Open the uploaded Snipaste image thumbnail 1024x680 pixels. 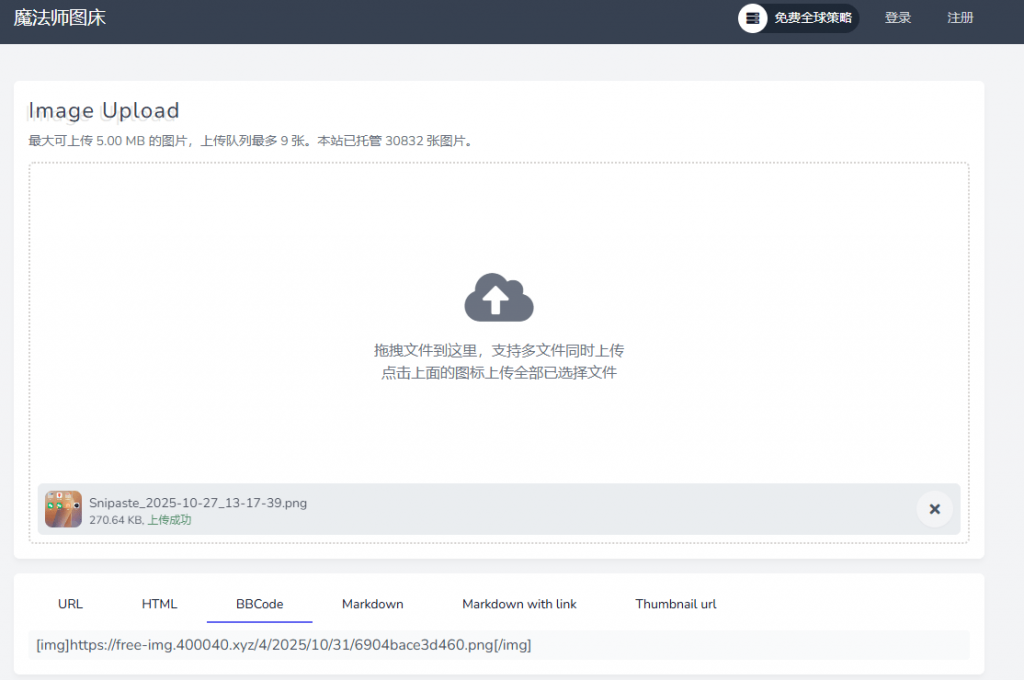63,509
